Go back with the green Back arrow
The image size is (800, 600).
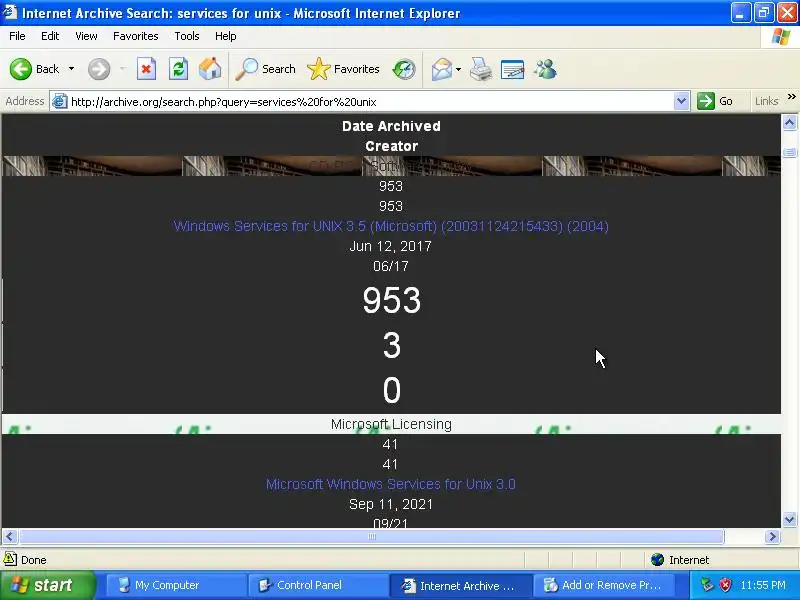34,69
